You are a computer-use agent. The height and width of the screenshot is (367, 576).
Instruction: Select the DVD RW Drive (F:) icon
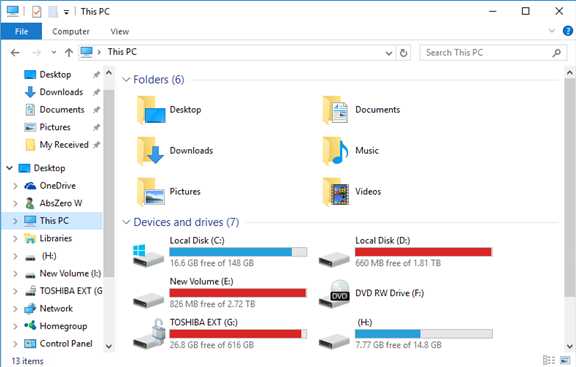pyautogui.click(x=334, y=294)
